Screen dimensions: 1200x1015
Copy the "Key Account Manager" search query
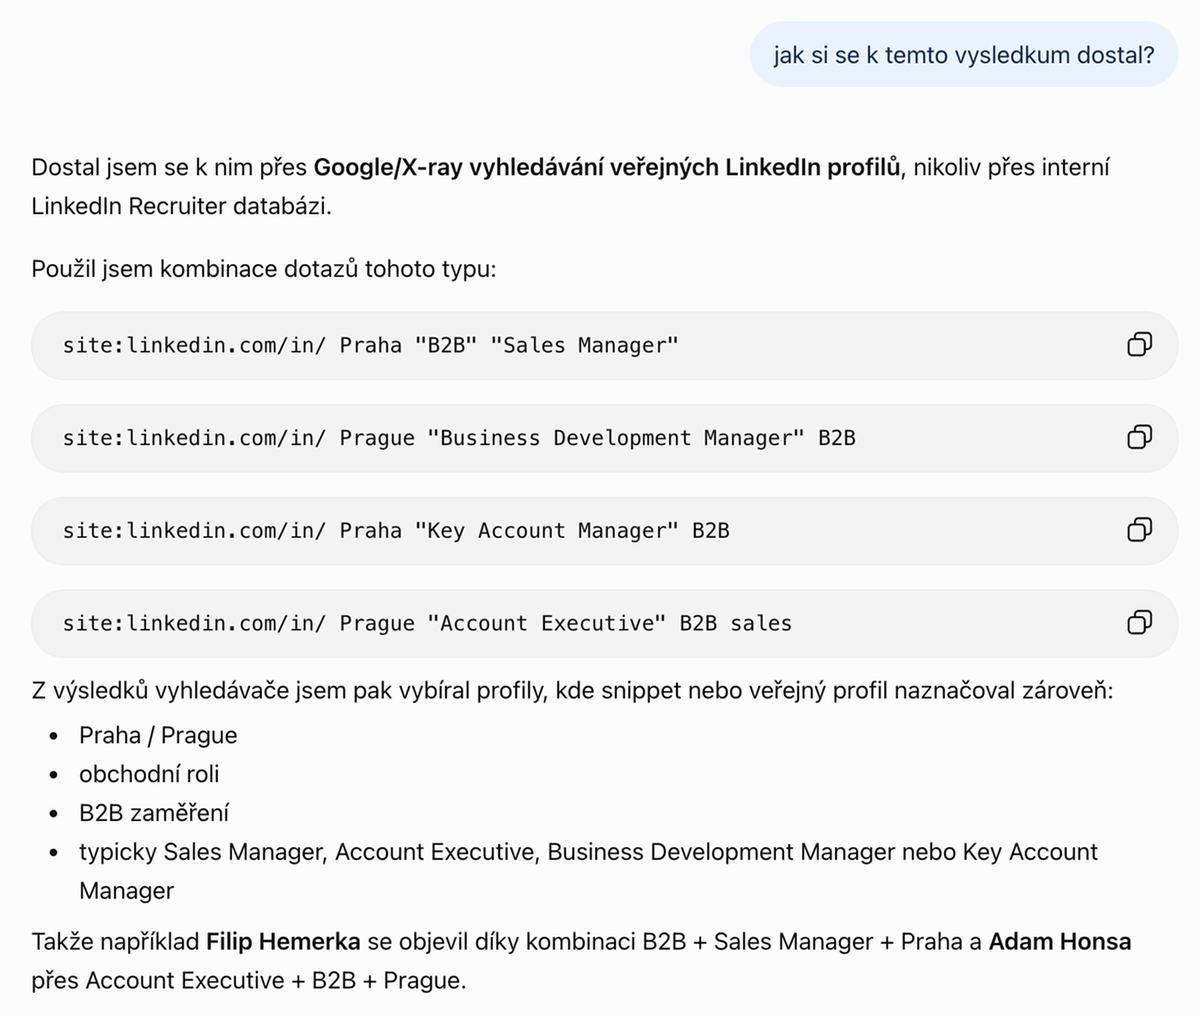click(1139, 530)
